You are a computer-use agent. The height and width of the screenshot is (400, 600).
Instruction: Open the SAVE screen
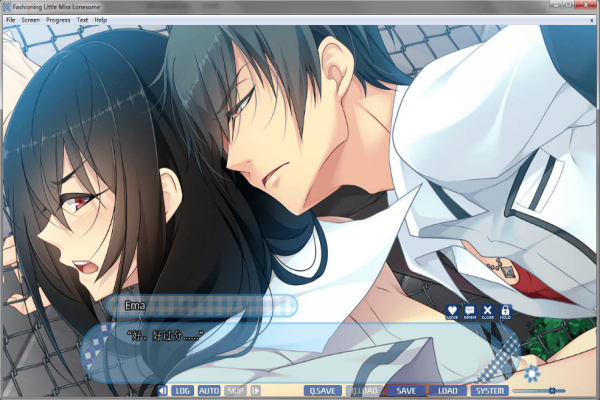click(406, 390)
